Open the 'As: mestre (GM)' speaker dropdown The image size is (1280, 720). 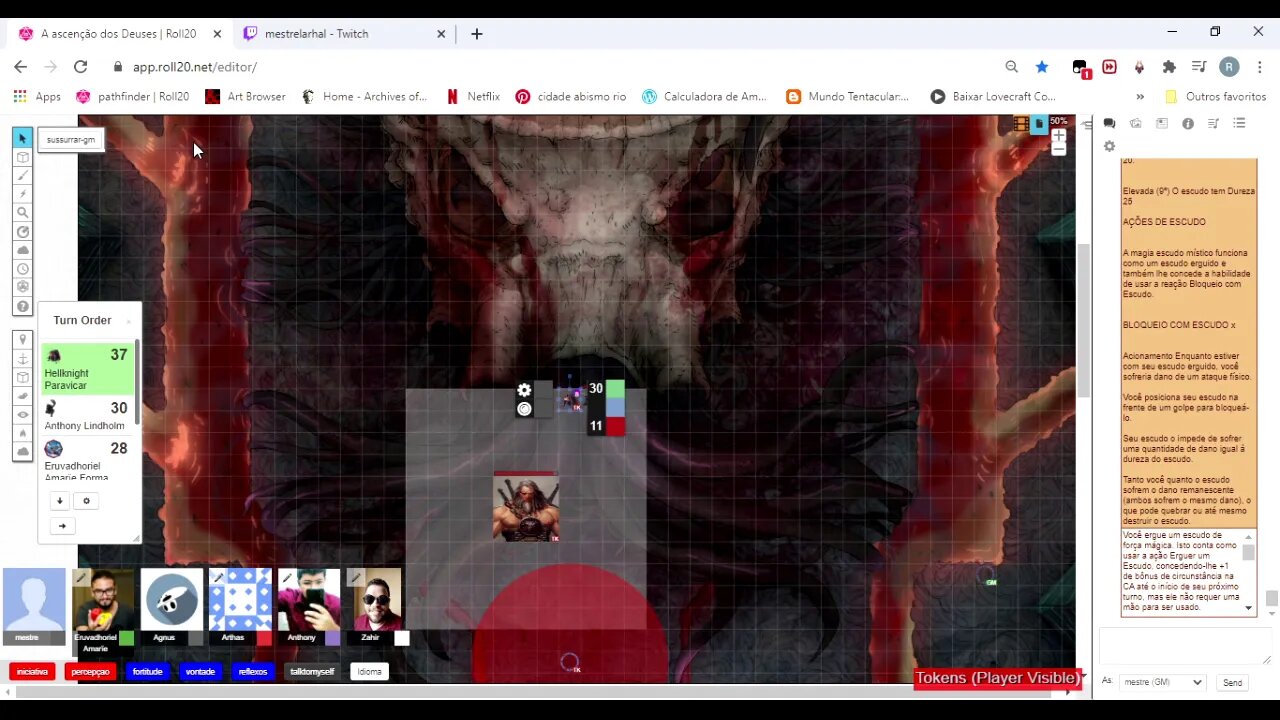click(x=1162, y=682)
